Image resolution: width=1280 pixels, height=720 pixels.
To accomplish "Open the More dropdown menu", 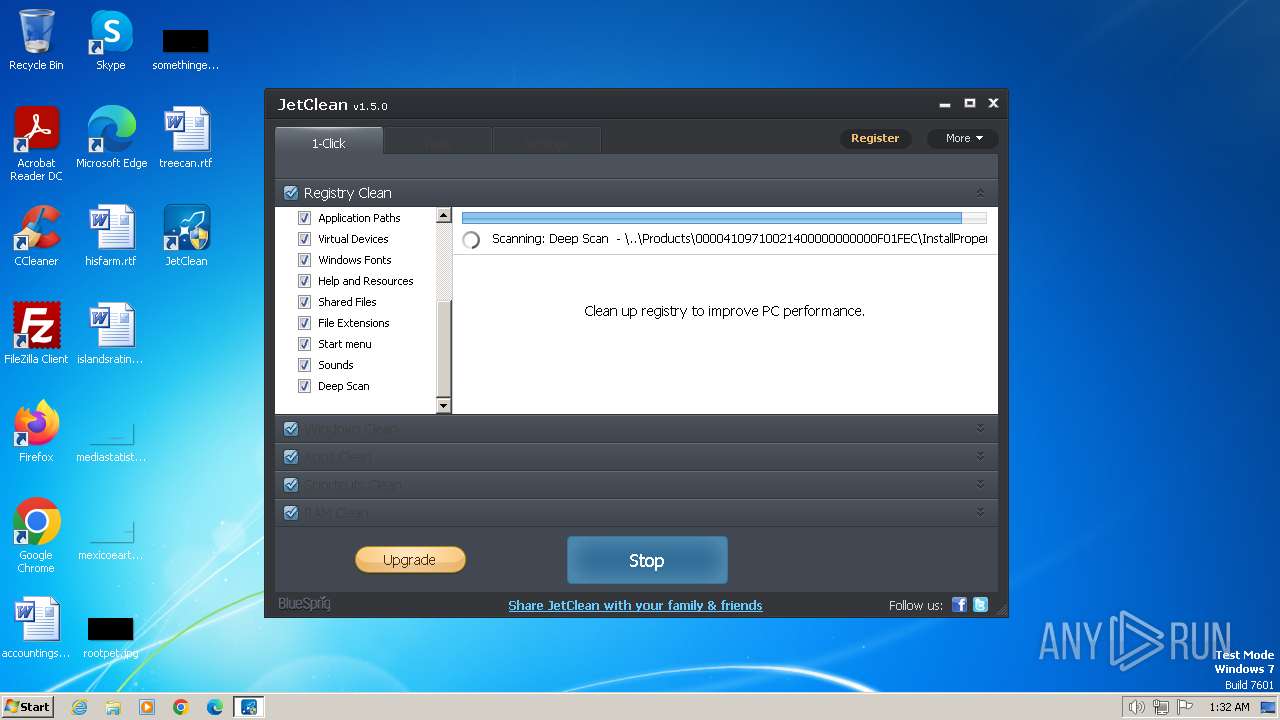I will [963, 138].
